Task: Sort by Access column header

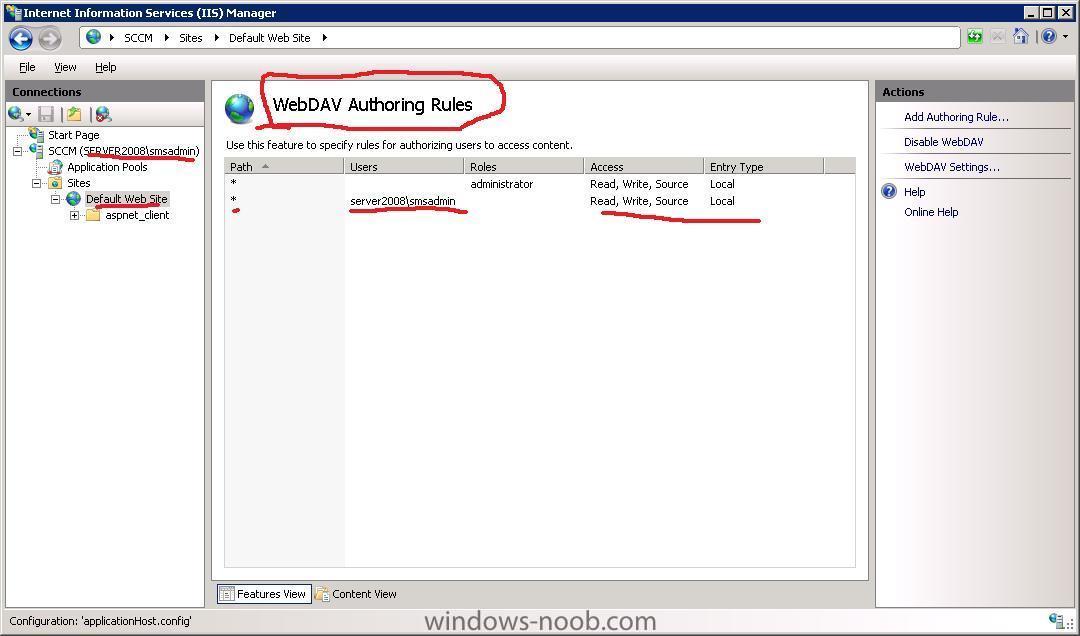Action: coord(643,166)
